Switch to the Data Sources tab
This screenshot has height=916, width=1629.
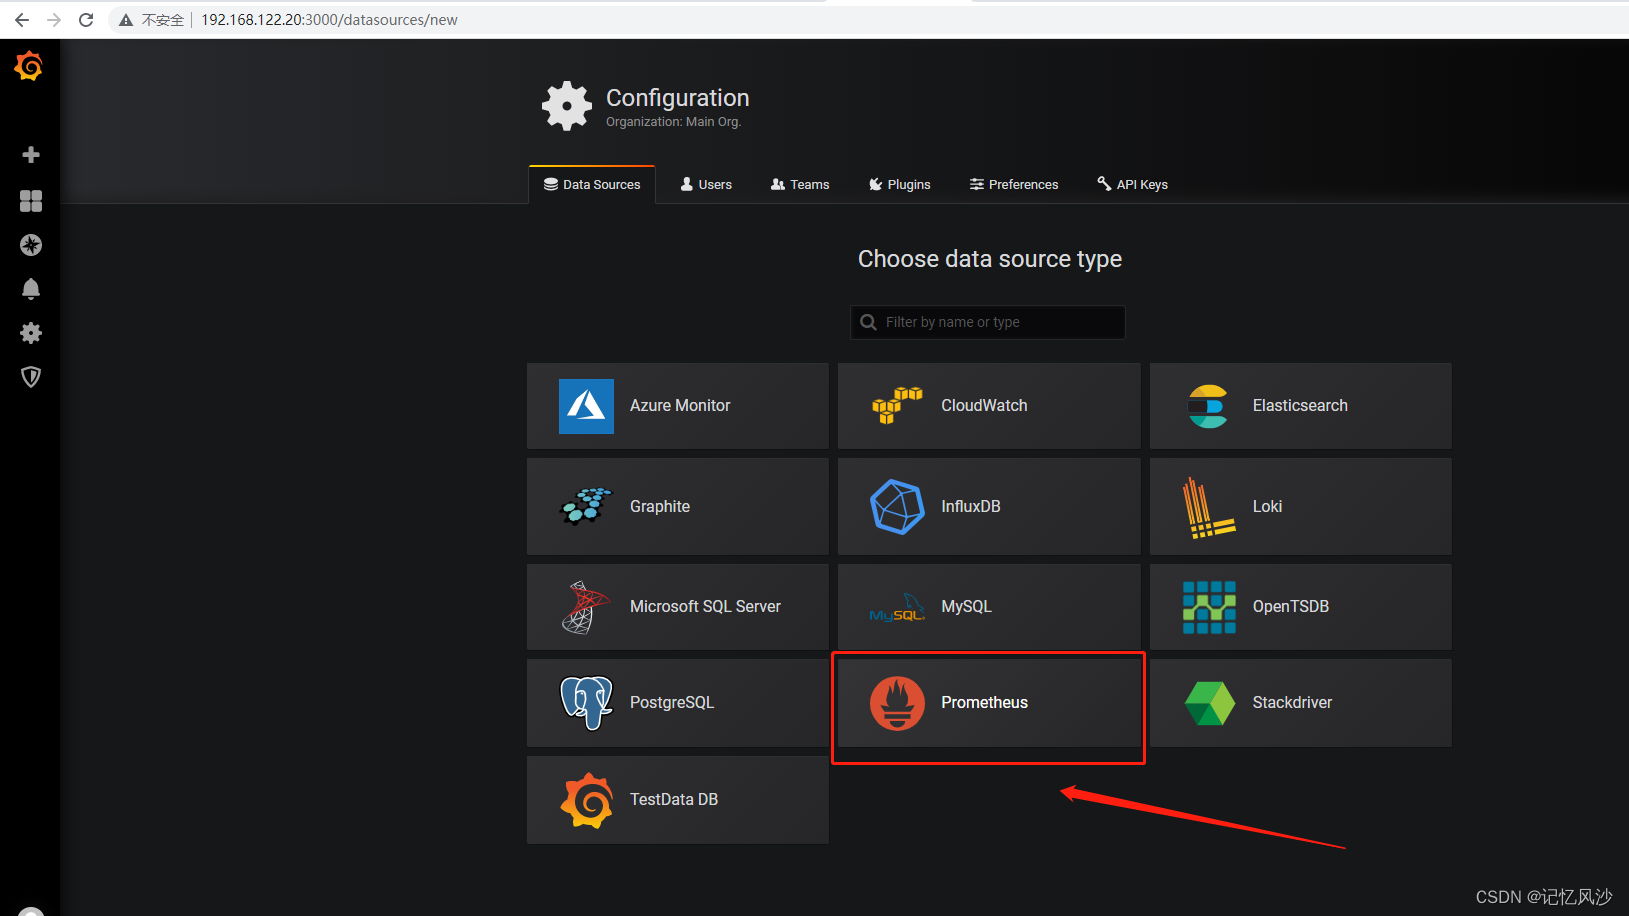pos(592,185)
